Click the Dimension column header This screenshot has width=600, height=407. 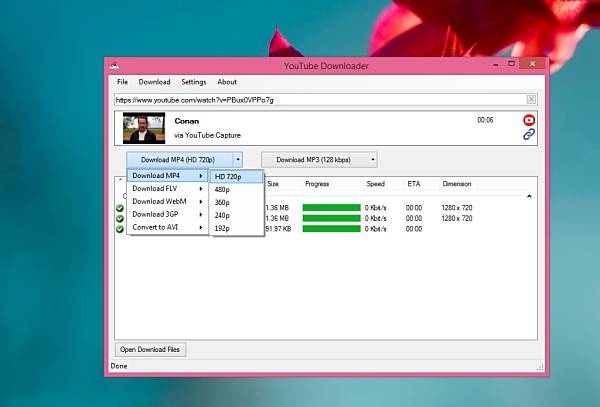pos(457,184)
